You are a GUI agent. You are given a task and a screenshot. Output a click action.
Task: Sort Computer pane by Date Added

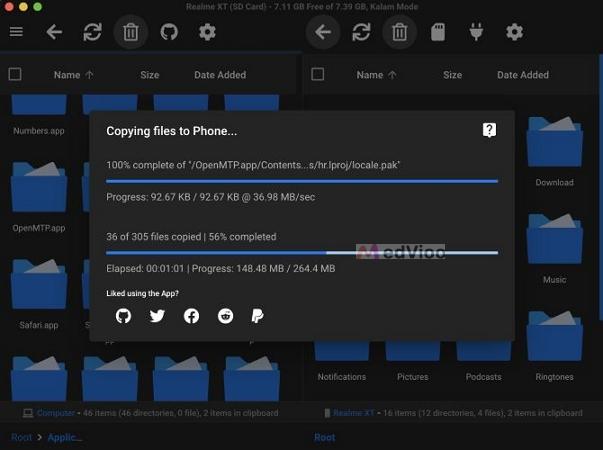[220, 75]
